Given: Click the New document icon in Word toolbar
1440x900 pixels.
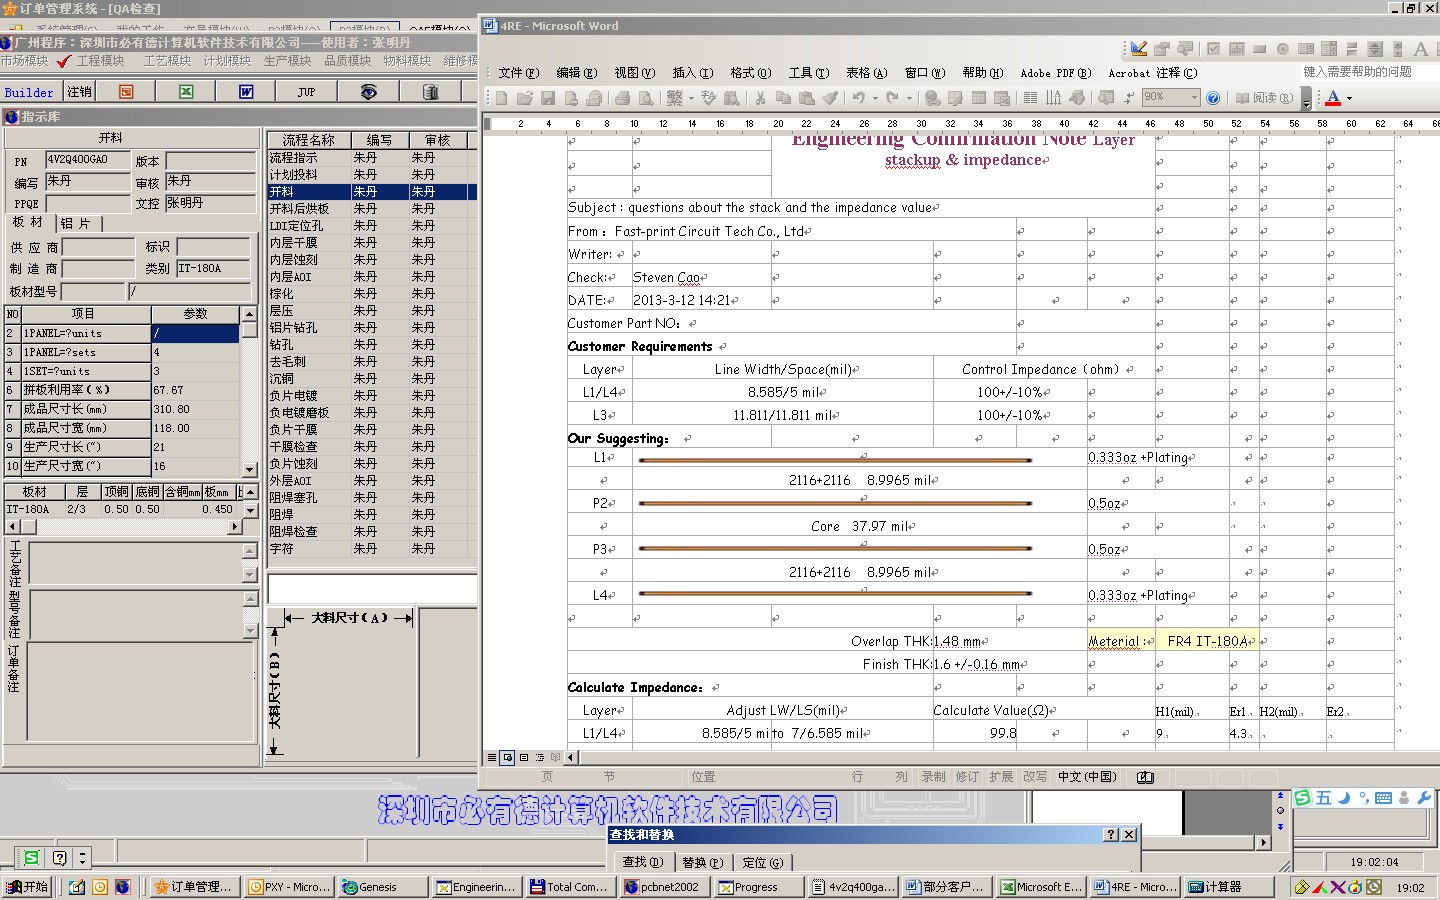Looking at the screenshot, I should [501, 97].
